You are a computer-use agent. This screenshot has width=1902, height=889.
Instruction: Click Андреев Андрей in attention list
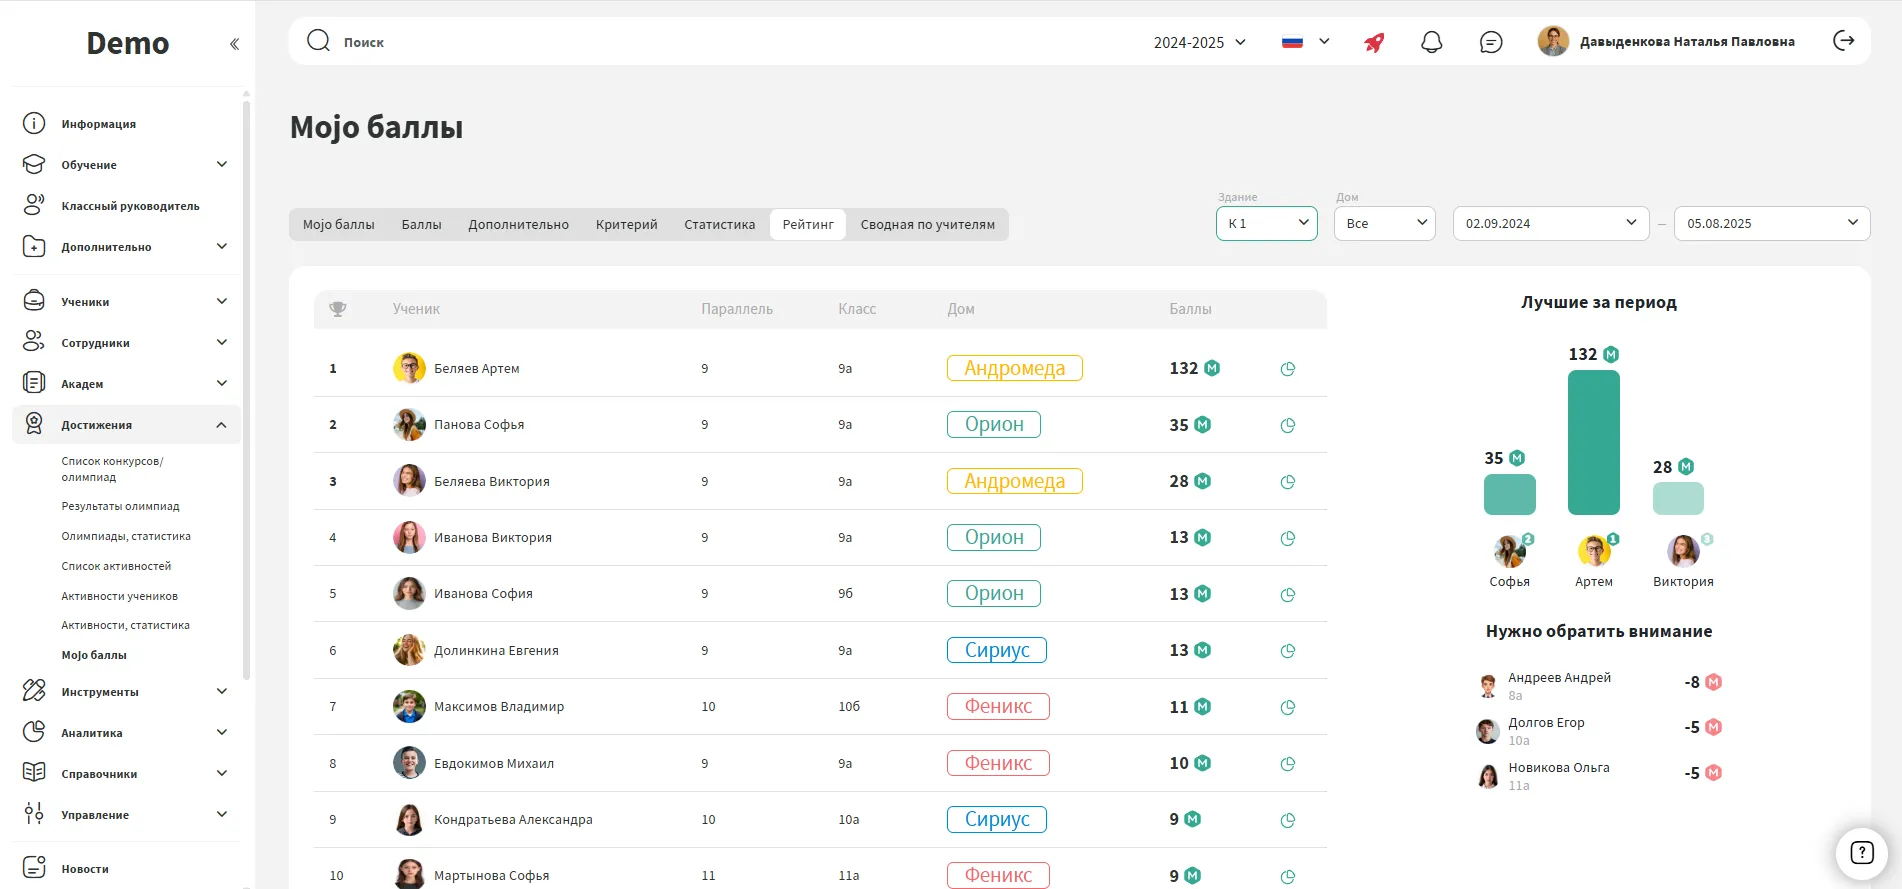tap(1559, 678)
